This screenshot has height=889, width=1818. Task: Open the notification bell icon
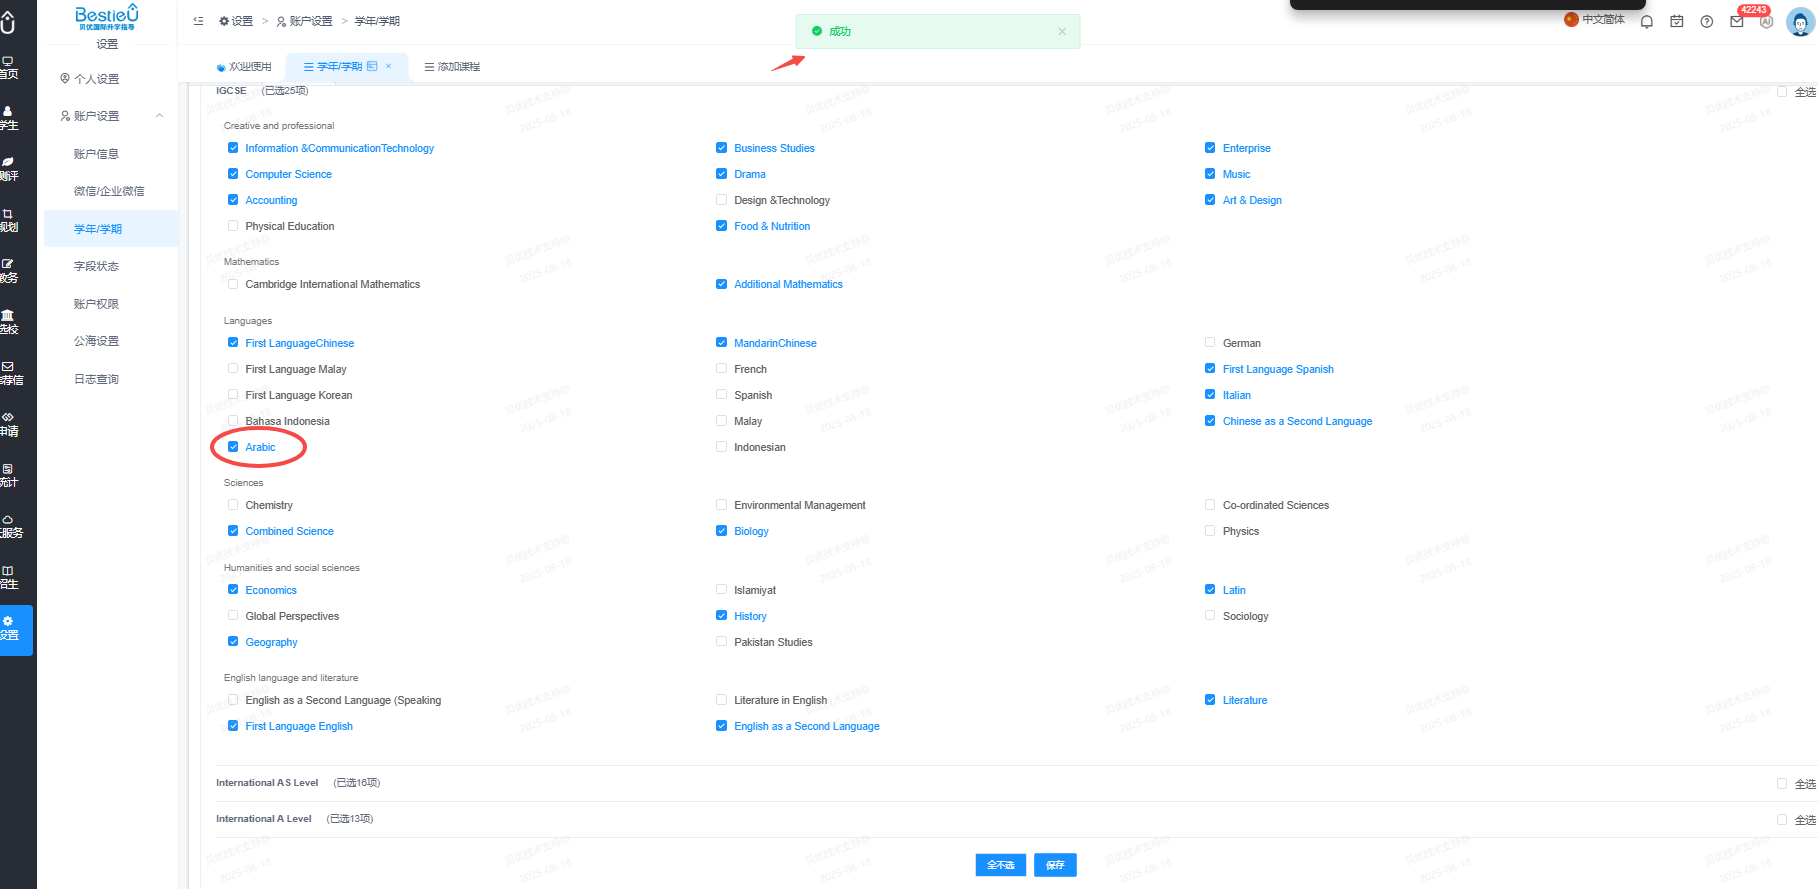(x=1647, y=21)
